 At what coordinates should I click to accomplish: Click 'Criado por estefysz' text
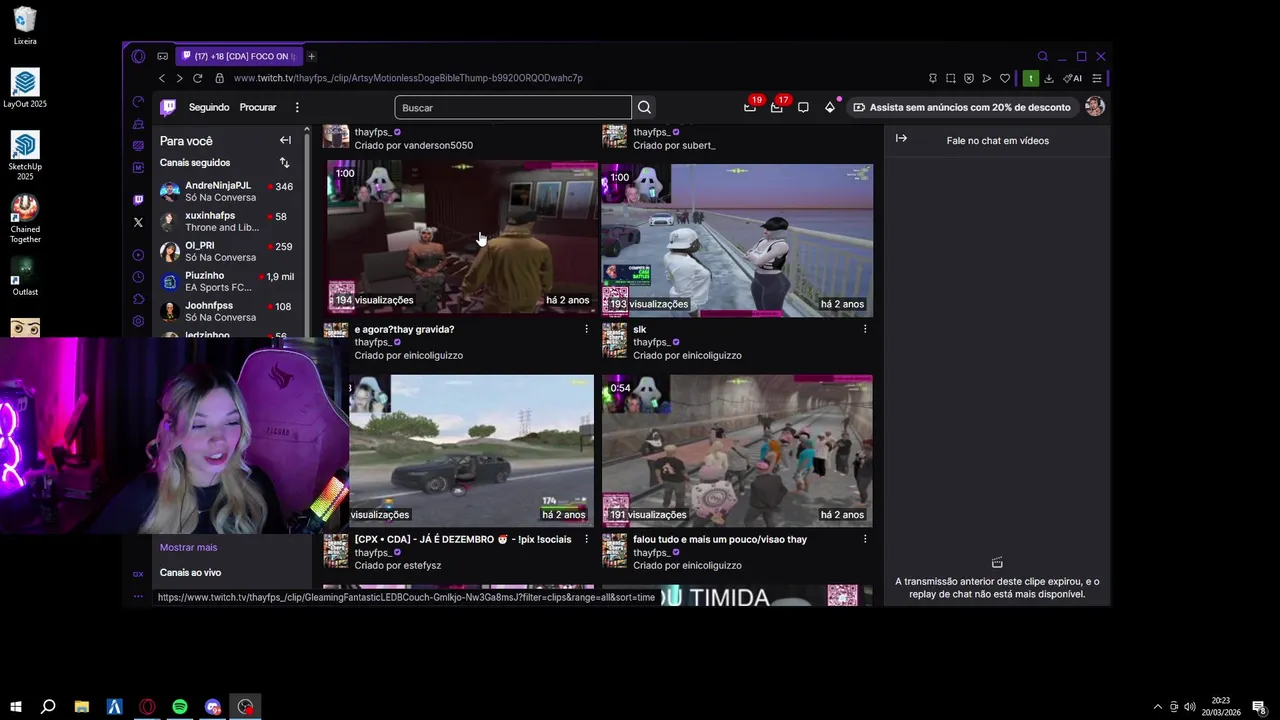click(x=398, y=565)
